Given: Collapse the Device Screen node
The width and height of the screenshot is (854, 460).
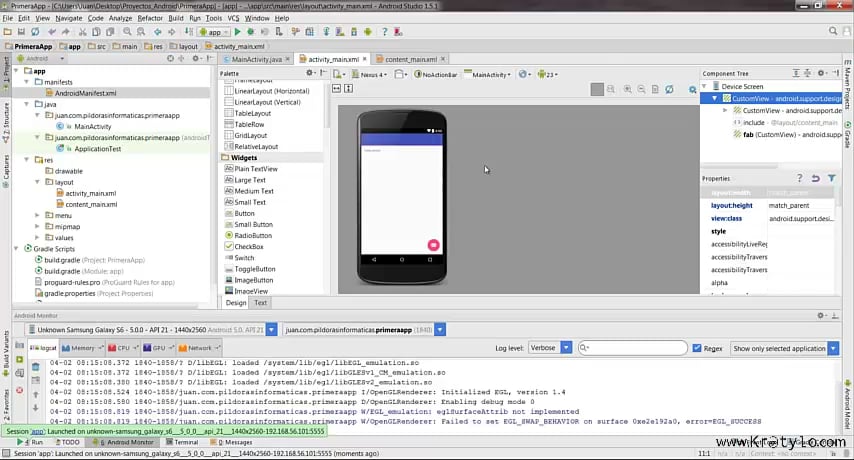Looking at the screenshot, I should (704, 87).
